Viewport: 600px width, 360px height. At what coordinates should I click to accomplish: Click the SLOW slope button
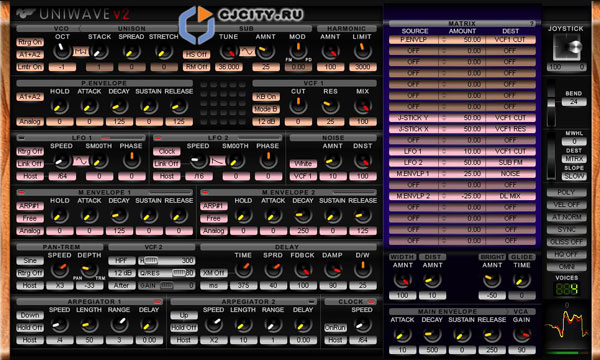pos(574,176)
